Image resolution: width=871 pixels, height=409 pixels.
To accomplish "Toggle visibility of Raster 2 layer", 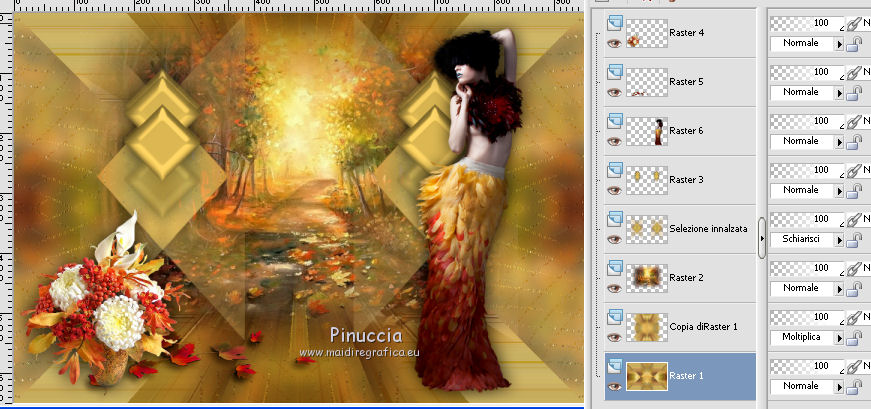I will (x=614, y=288).
